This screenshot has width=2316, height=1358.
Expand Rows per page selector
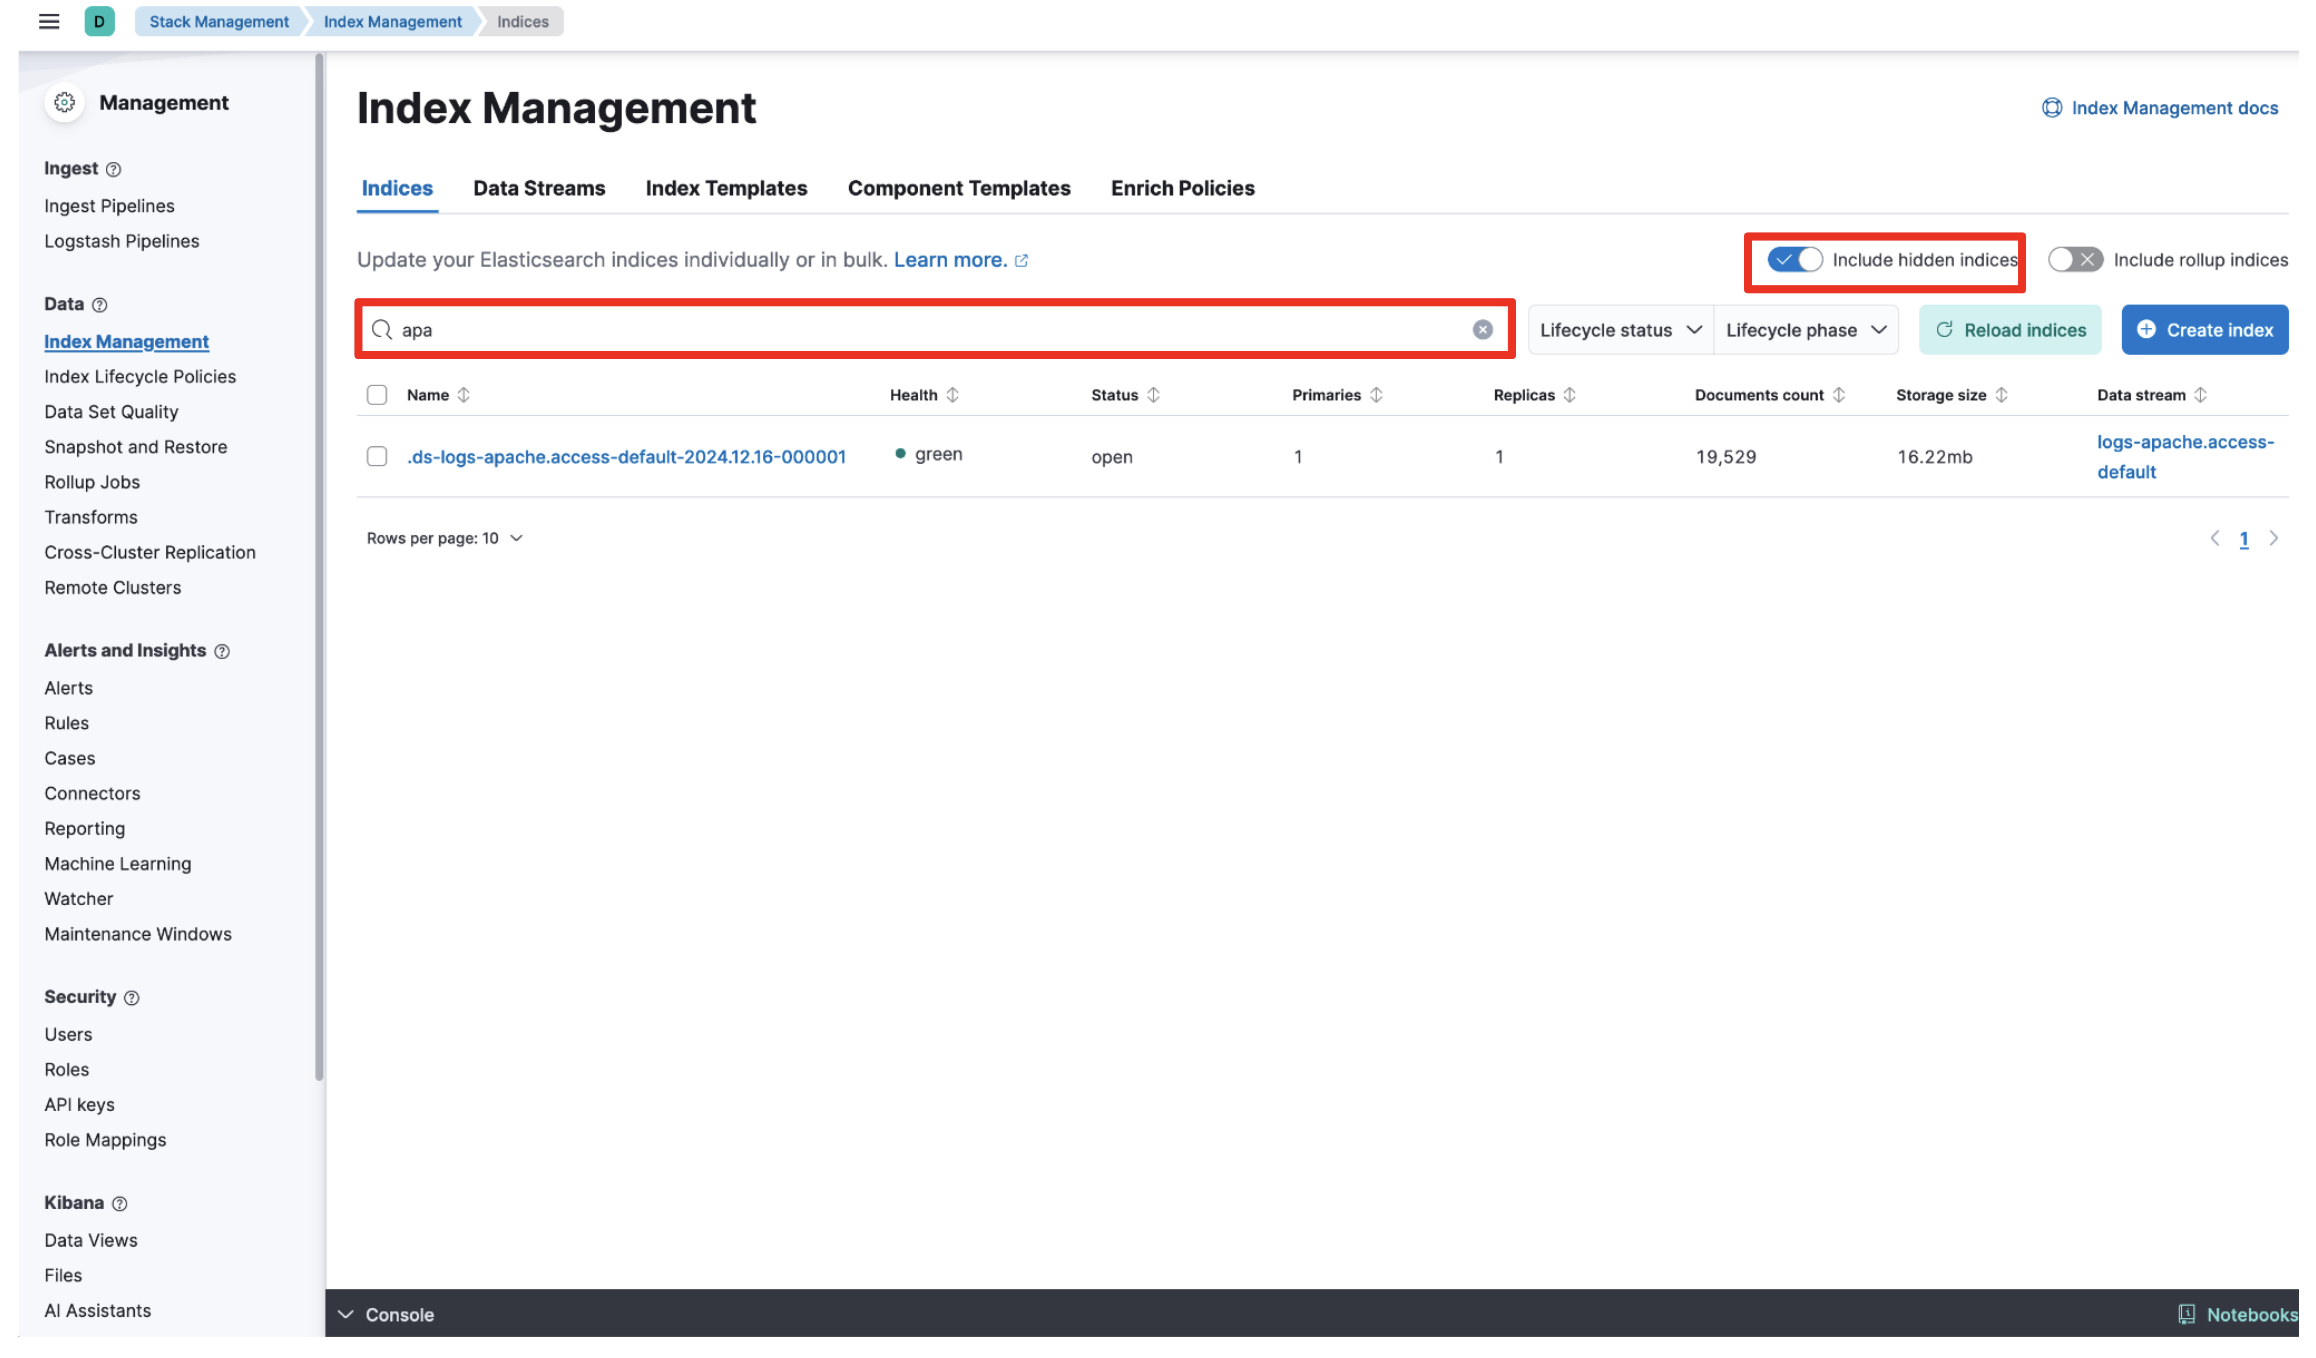(x=445, y=539)
